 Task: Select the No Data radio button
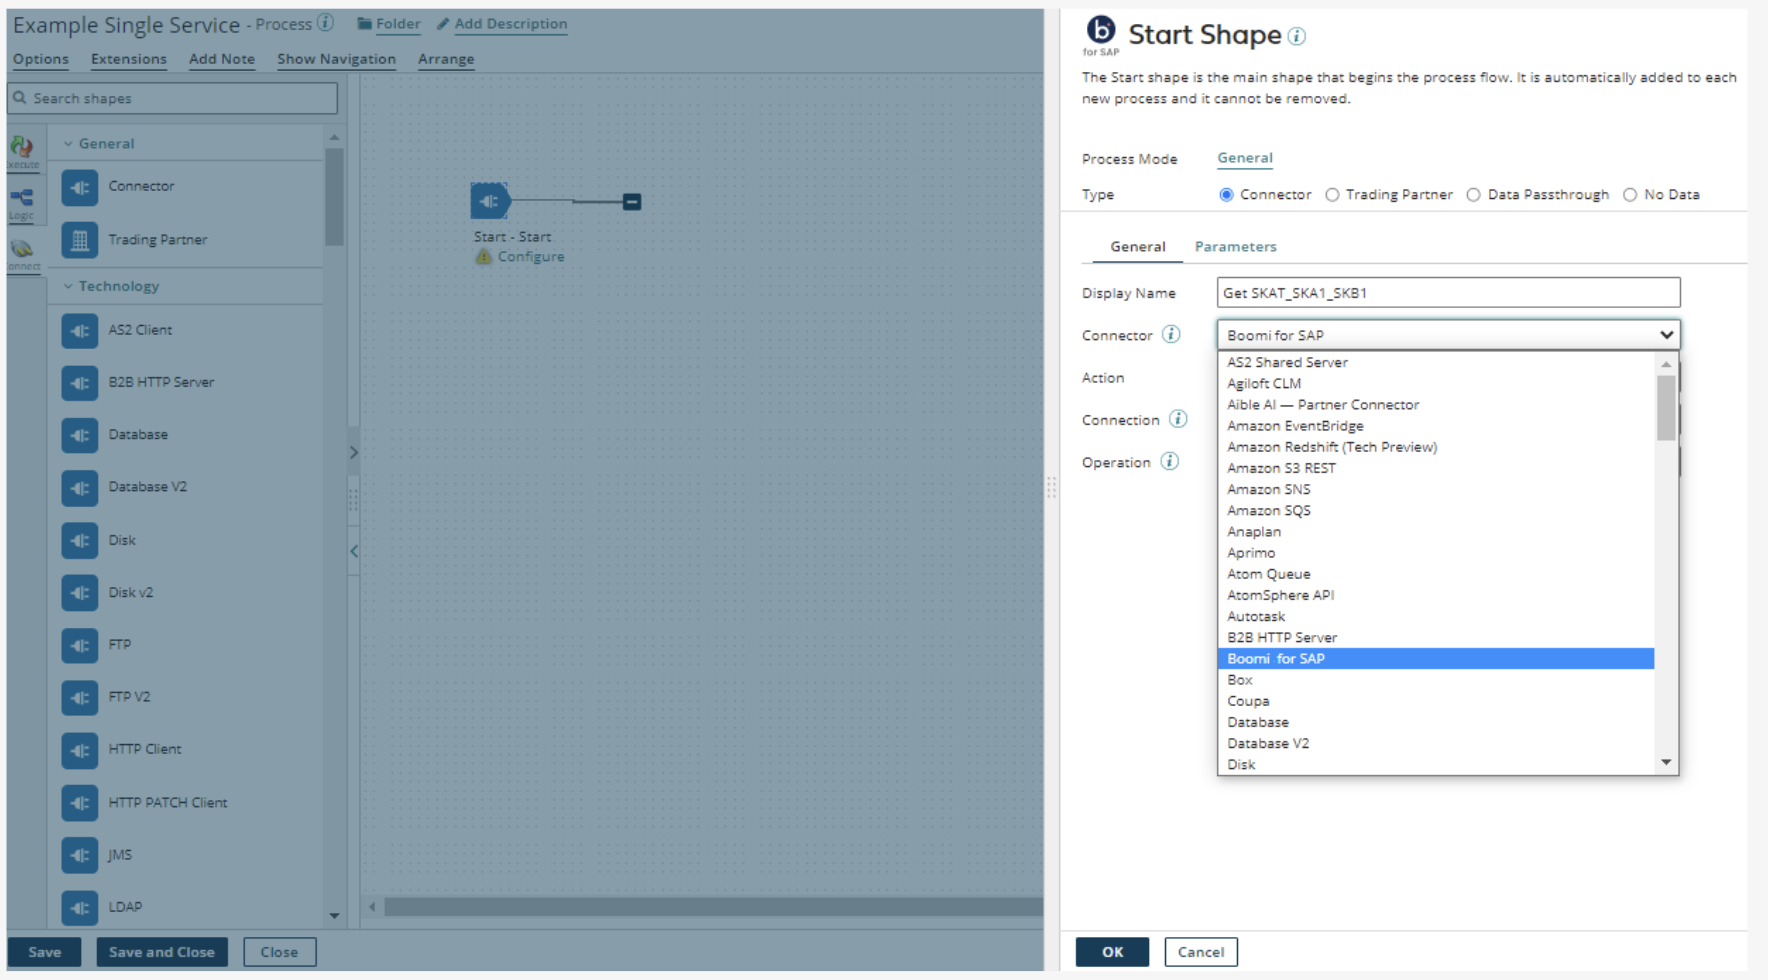(1630, 195)
